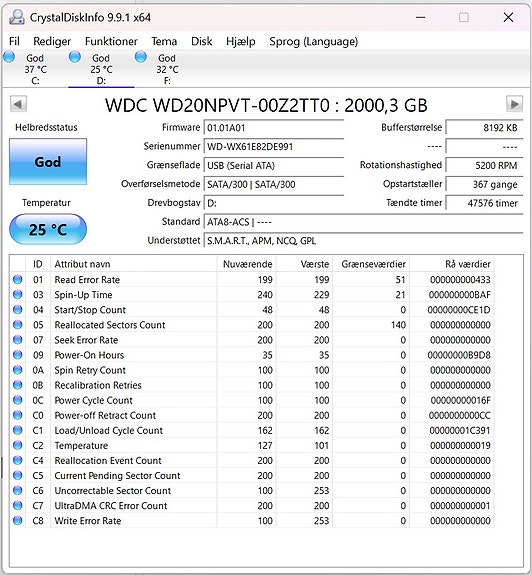Screen dimensions: 532x575
Task: Click the status dot for Reallocated Sectors Count
Action: coord(18,325)
